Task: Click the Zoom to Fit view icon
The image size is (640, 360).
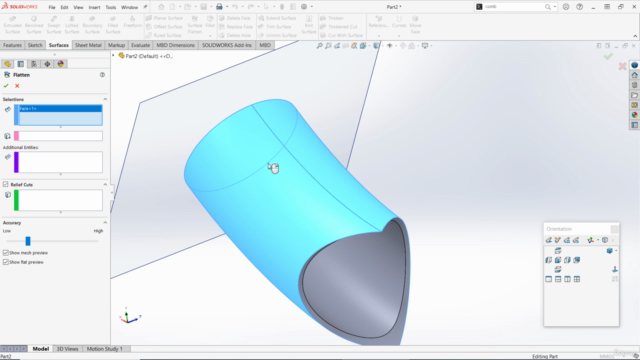Action: pos(320,46)
